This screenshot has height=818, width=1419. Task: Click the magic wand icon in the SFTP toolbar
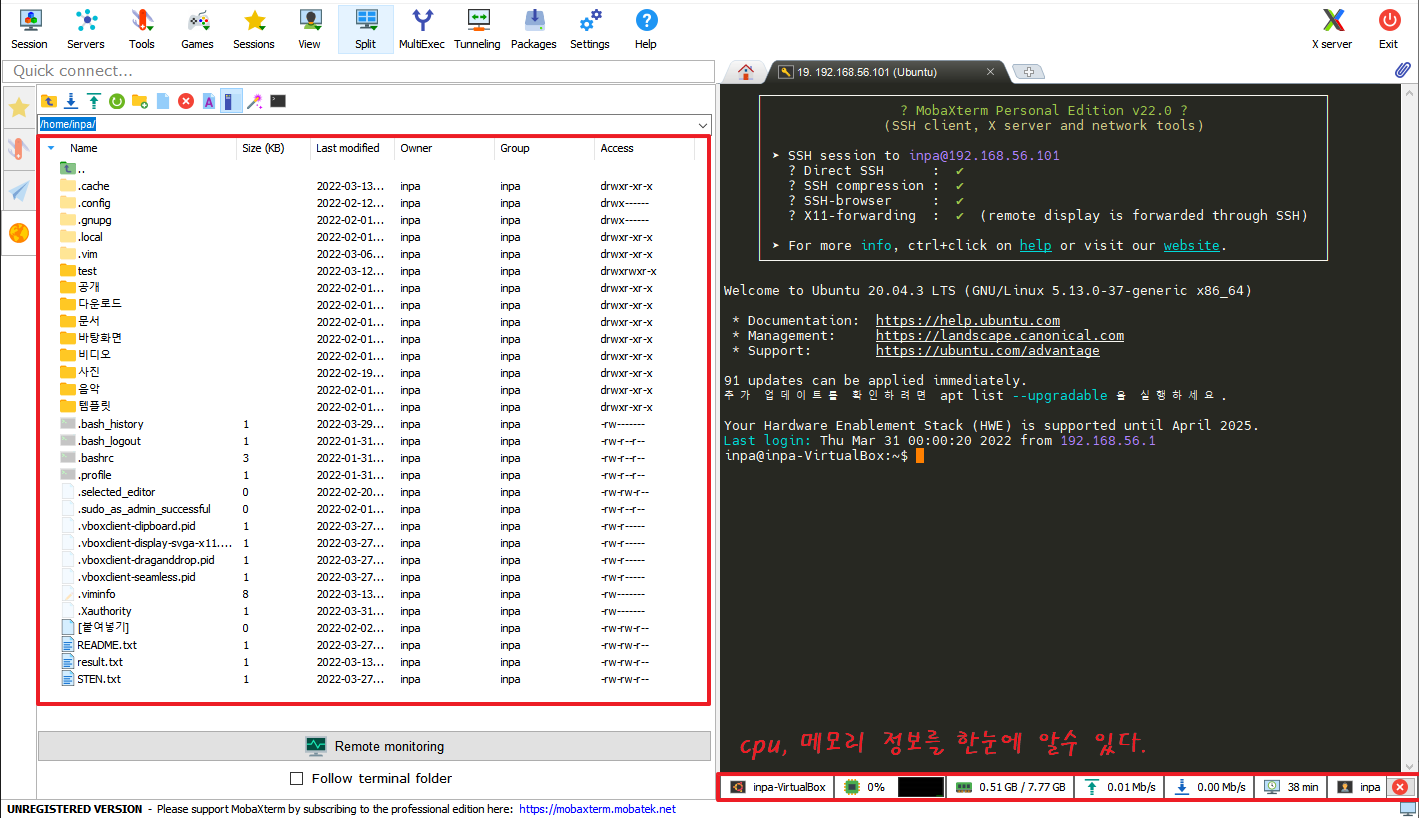pos(255,101)
